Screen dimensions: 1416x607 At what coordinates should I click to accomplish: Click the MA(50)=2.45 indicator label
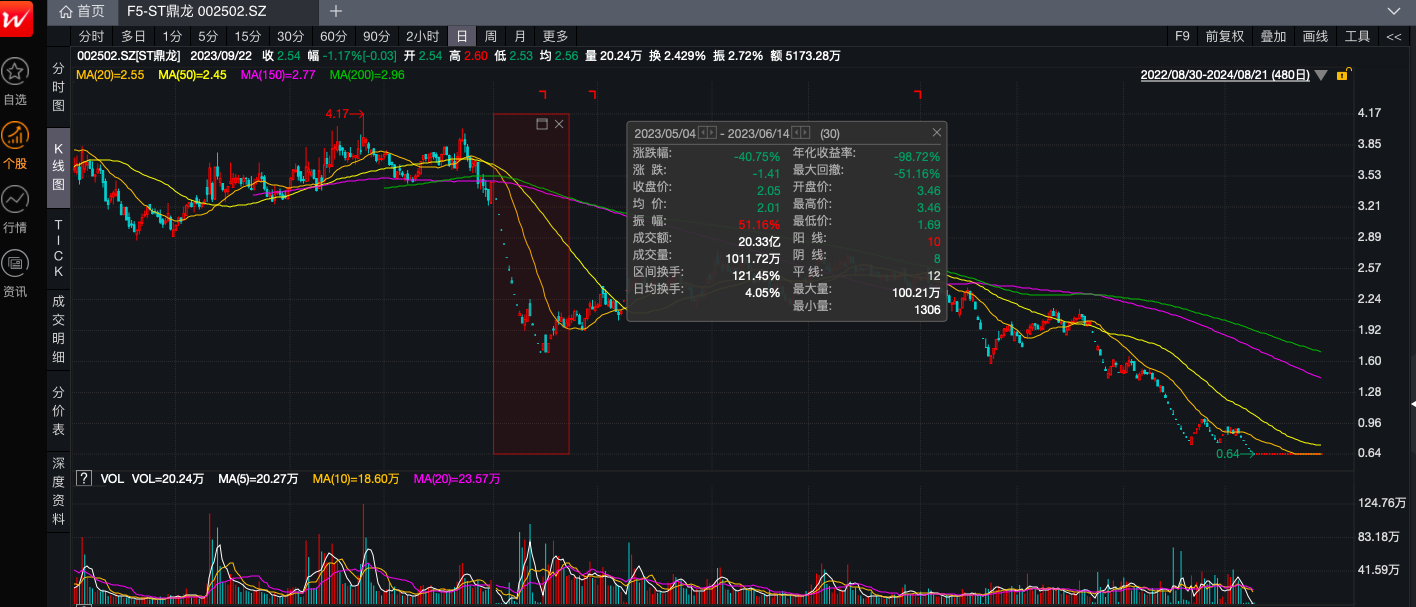[193, 75]
